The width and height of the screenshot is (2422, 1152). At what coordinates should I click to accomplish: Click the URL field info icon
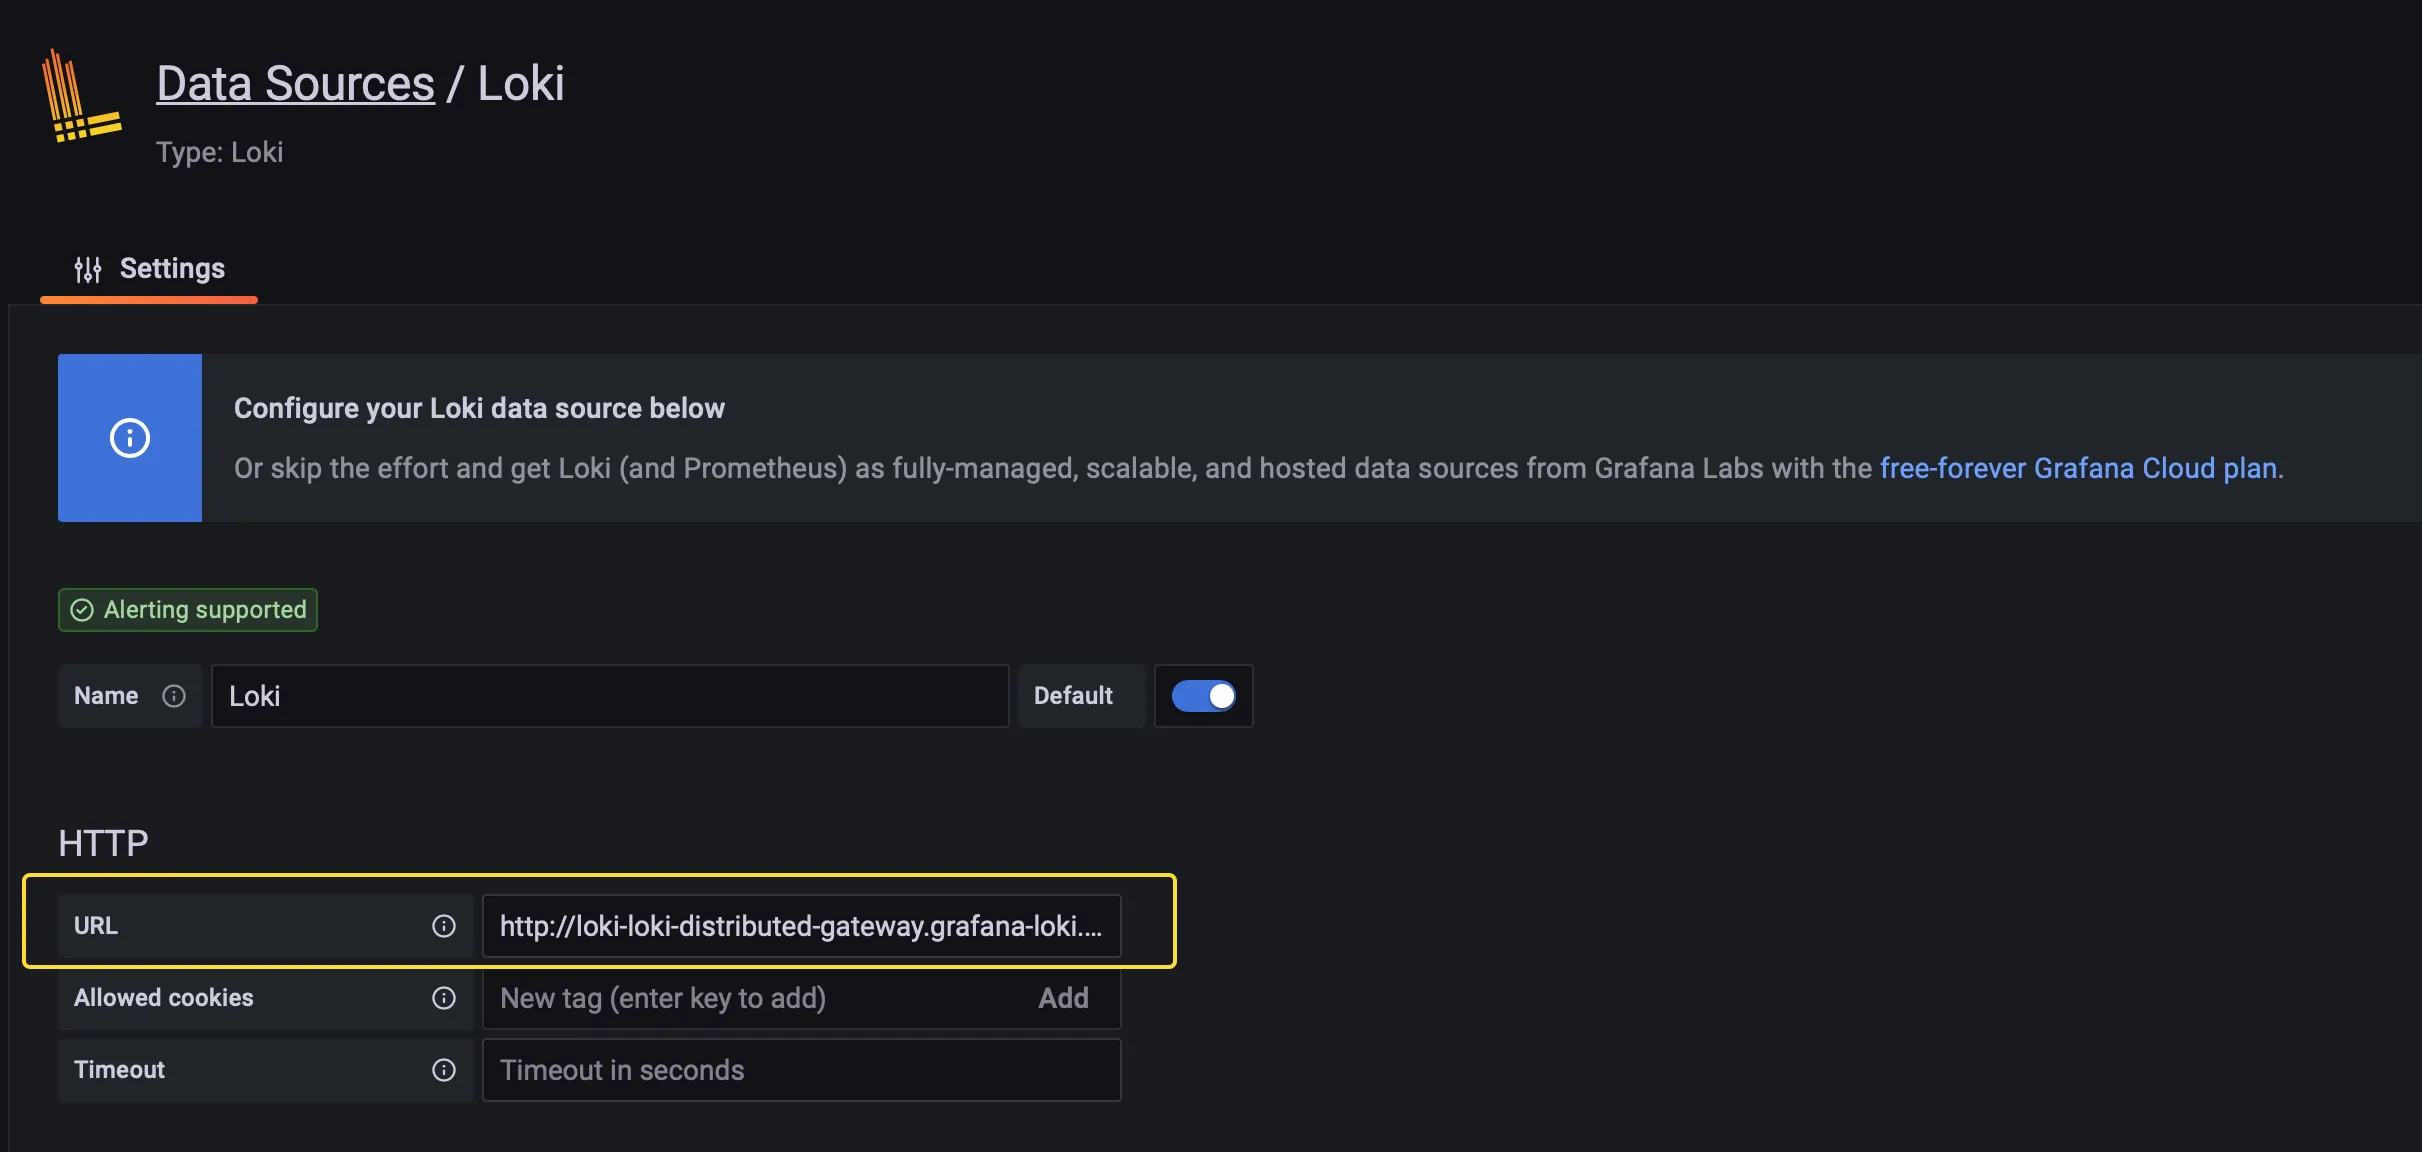point(444,926)
